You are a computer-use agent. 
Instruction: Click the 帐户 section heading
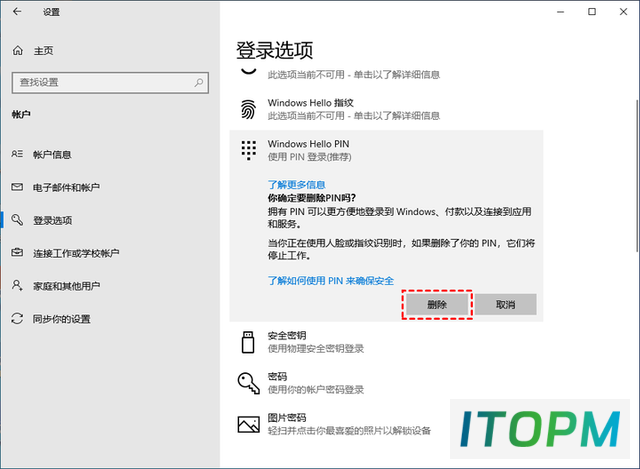click(21, 114)
